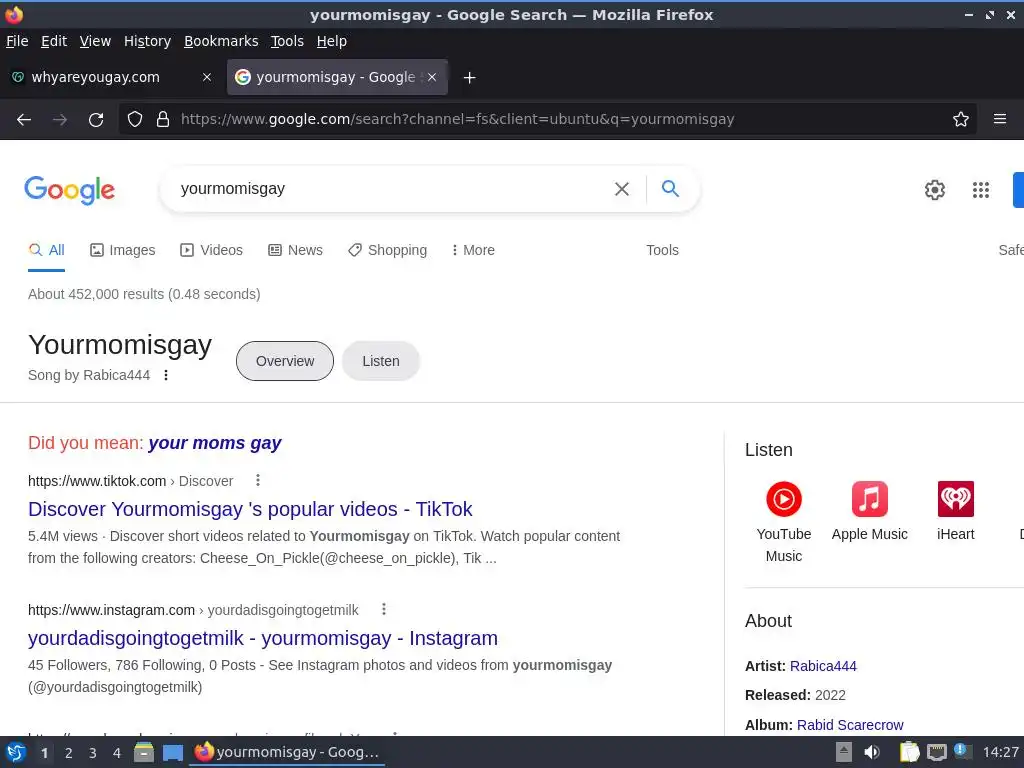The height and width of the screenshot is (768, 1024).
Task: Switch to the whyareyougay.com tab
Action: click(x=111, y=77)
